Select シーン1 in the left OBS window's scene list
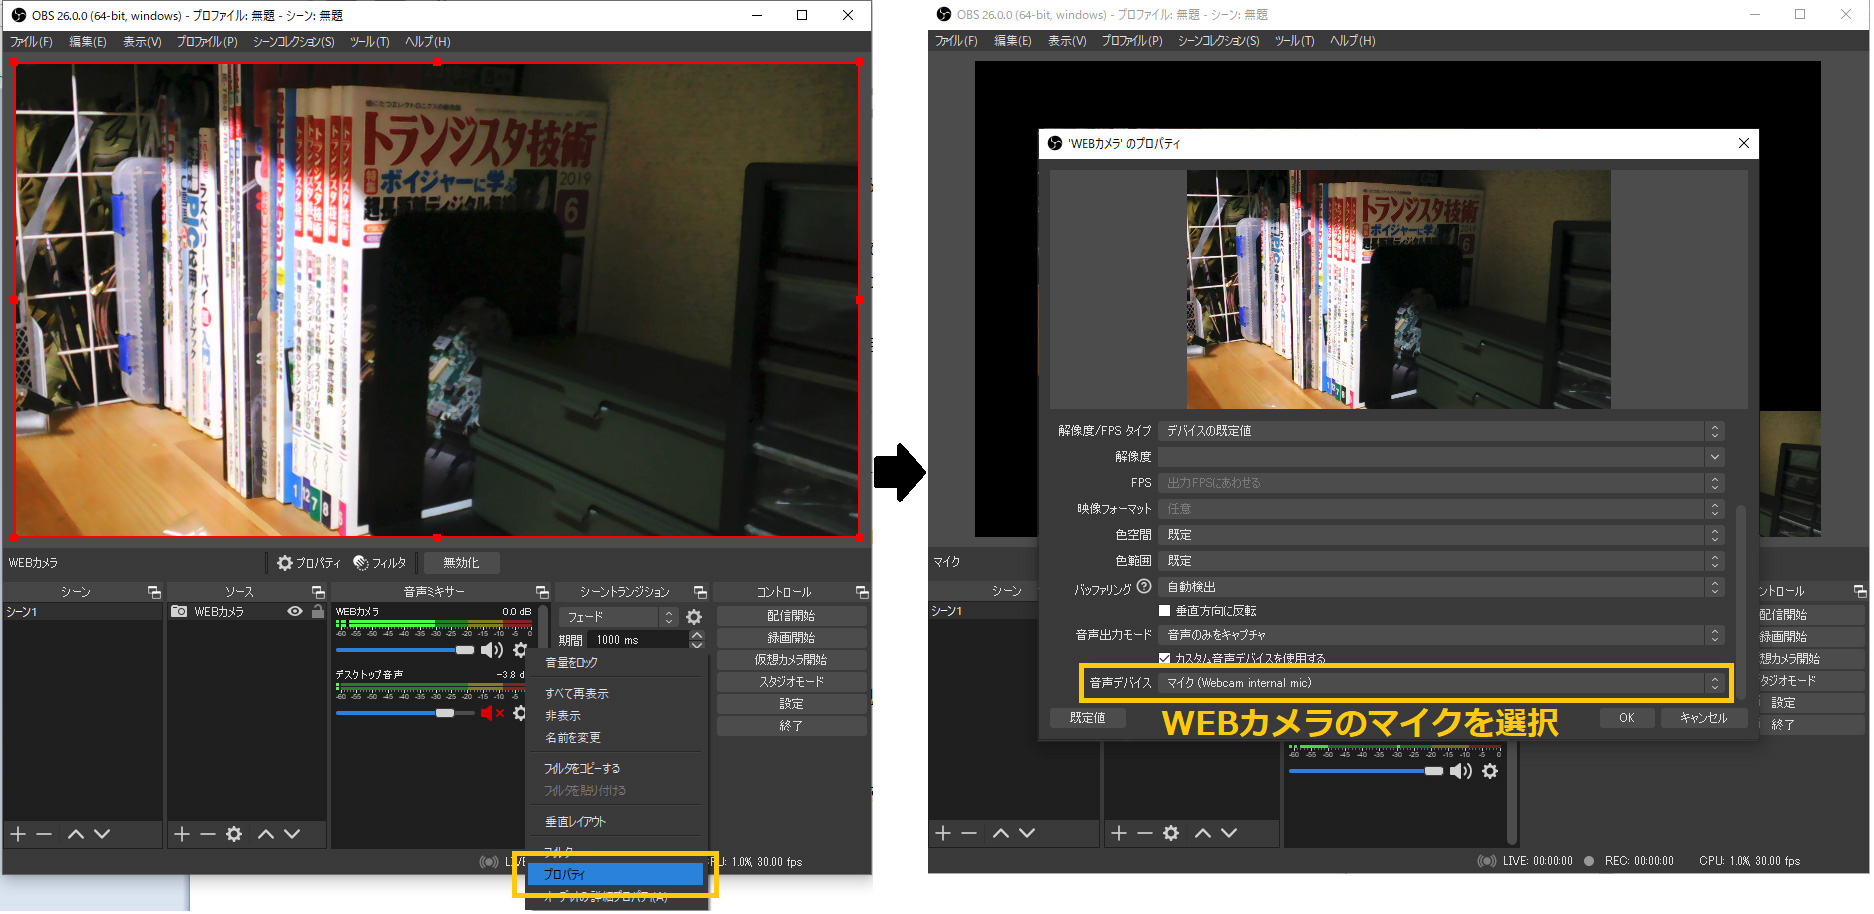The width and height of the screenshot is (1874, 914). pos(82,612)
